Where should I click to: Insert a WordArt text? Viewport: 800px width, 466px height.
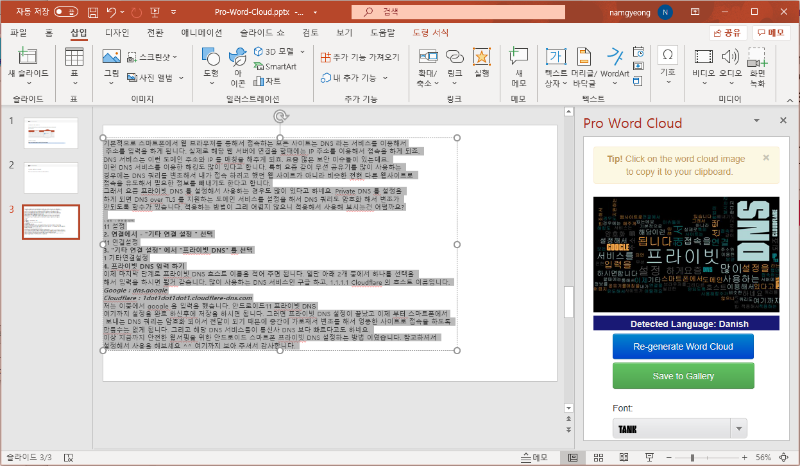(x=615, y=60)
